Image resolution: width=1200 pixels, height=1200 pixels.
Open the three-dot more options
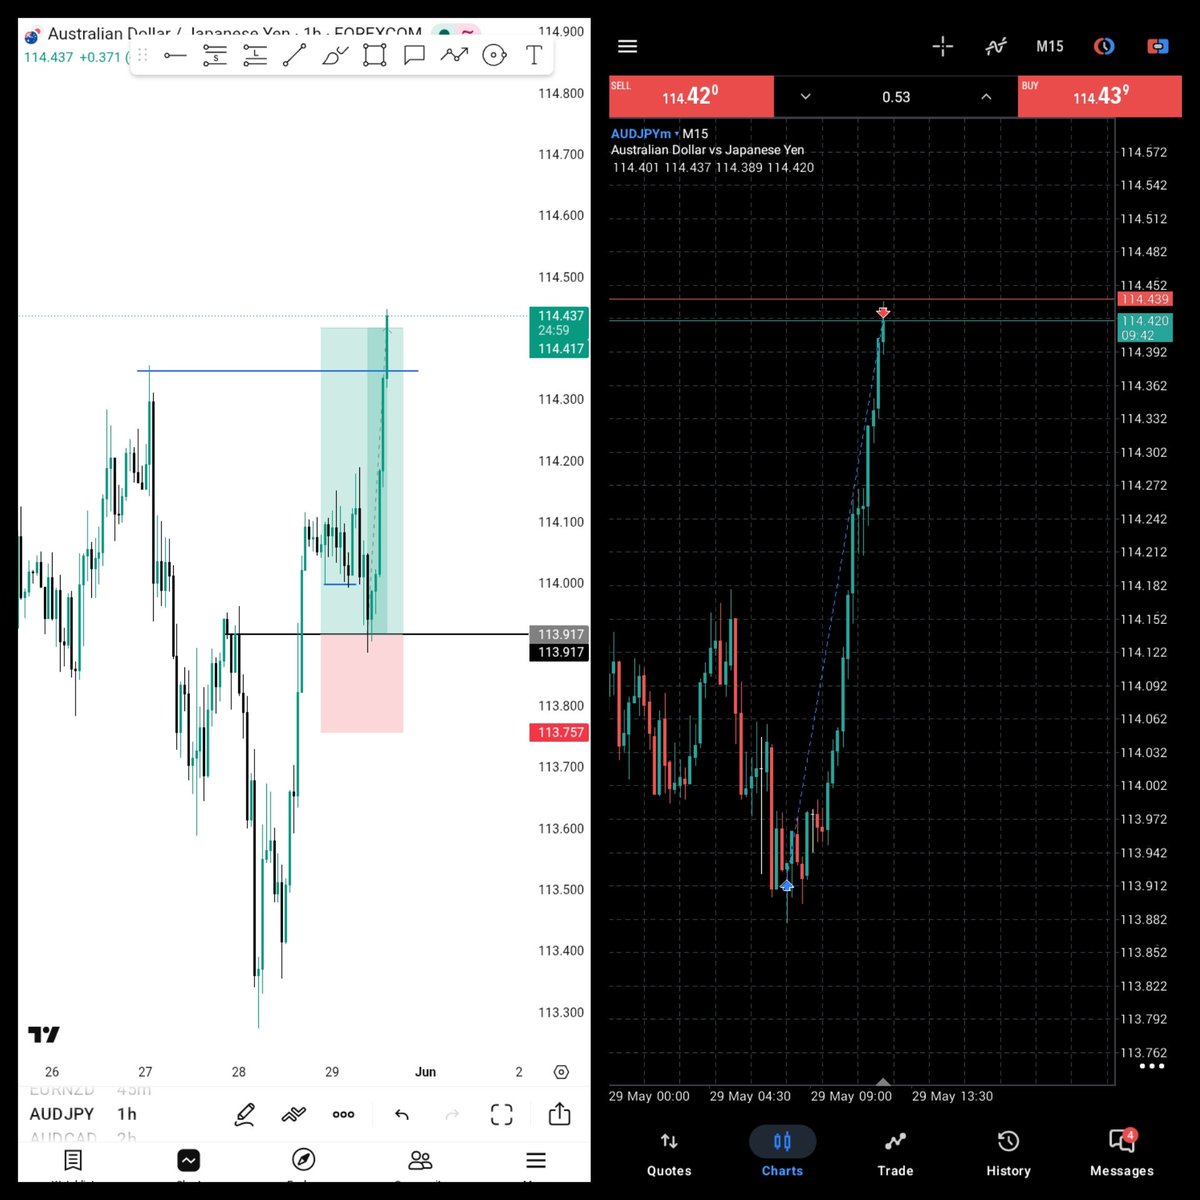tap(343, 1114)
